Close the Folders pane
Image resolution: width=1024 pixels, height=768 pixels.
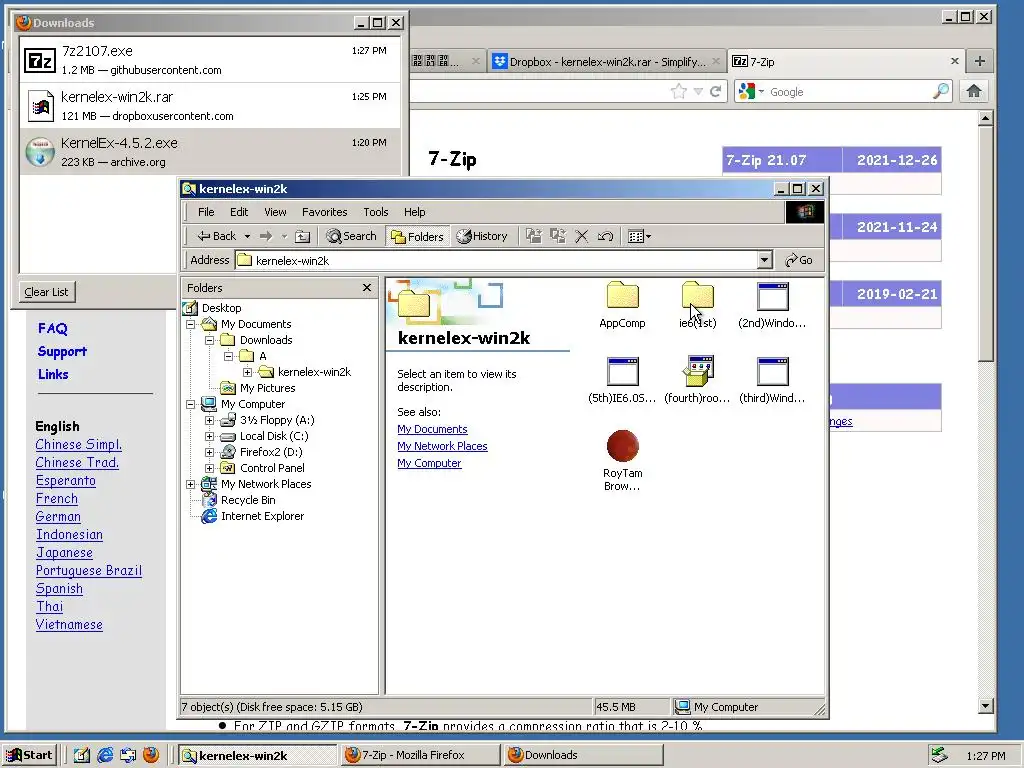366,287
